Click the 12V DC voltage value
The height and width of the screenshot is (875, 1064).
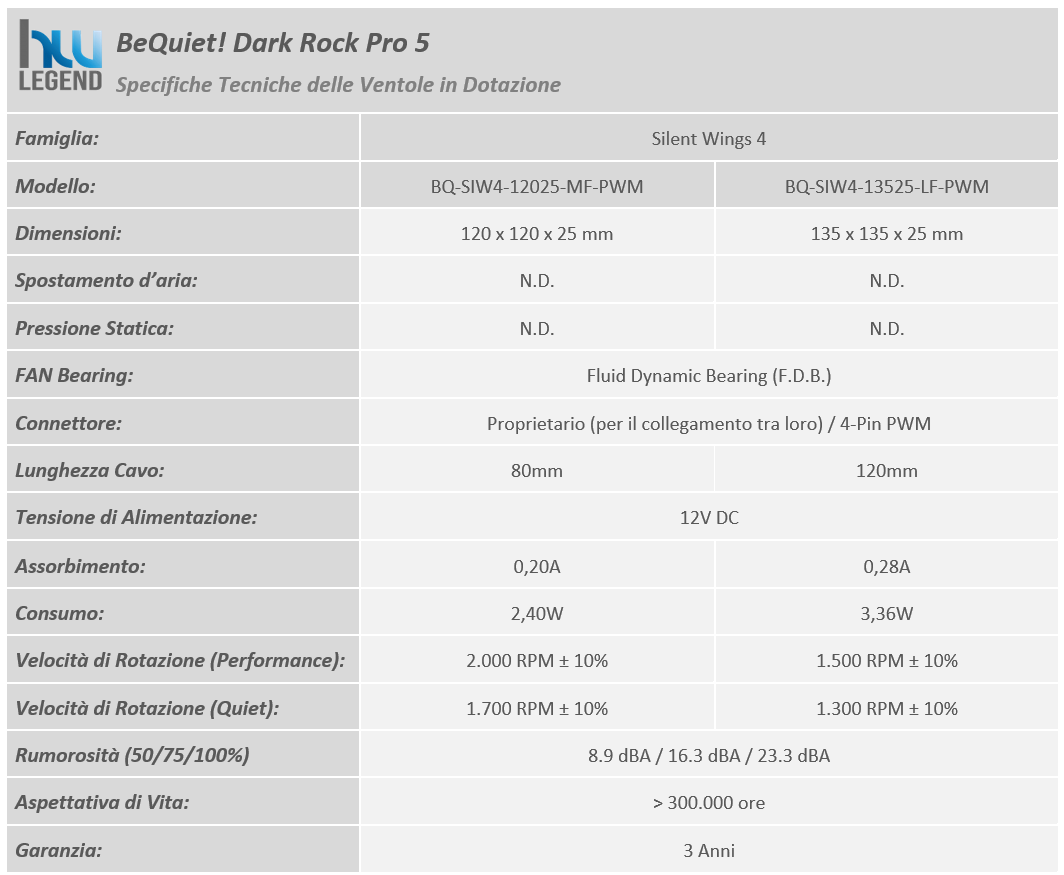pos(708,518)
